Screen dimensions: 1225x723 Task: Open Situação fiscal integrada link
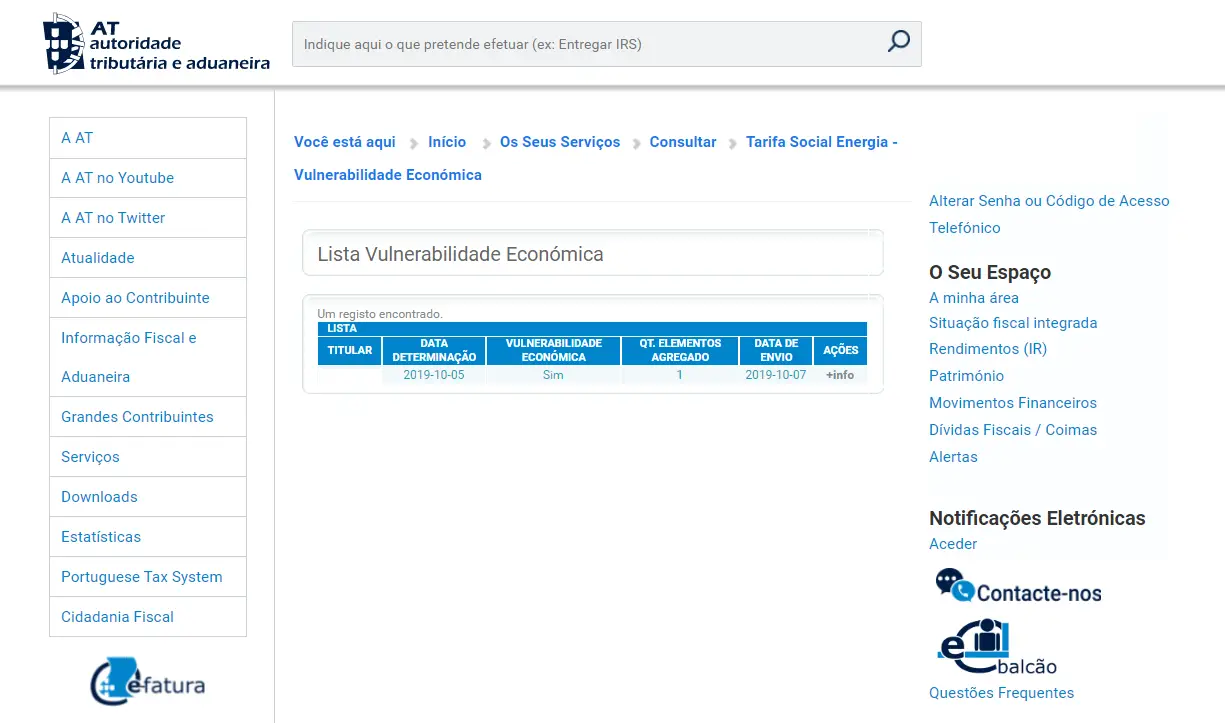click(1013, 323)
